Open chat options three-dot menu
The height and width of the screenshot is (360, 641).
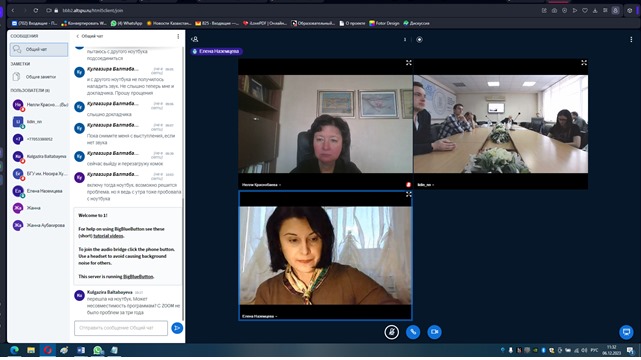pyautogui.click(x=178, y=36)
